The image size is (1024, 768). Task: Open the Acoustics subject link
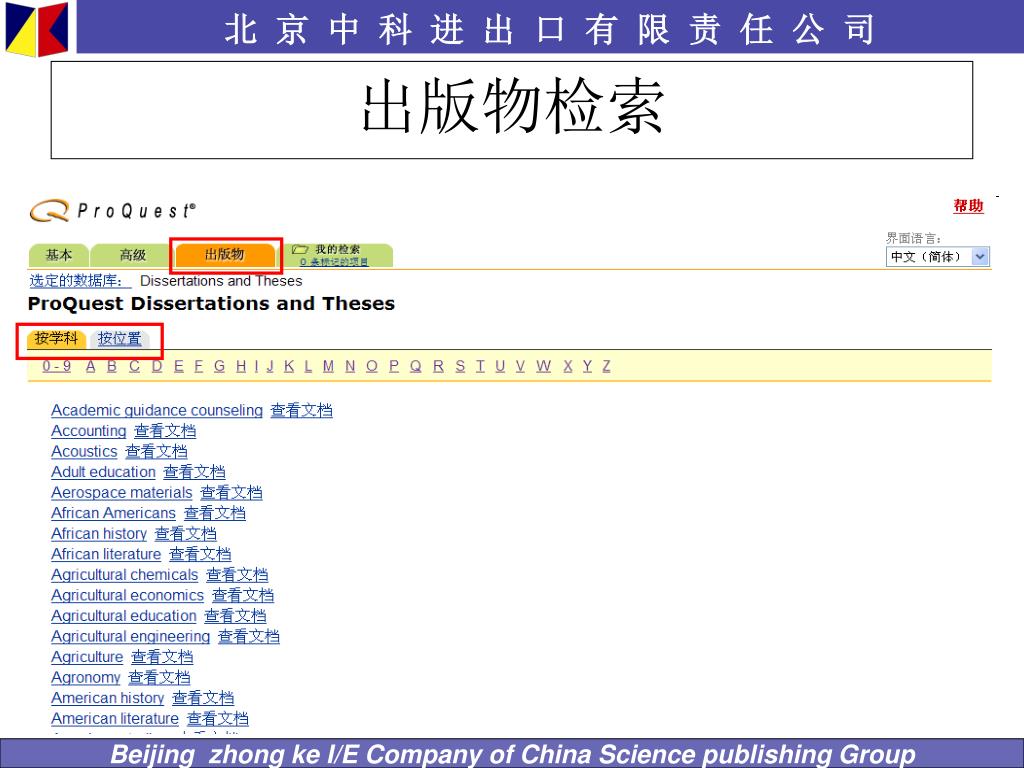(84, 452)
